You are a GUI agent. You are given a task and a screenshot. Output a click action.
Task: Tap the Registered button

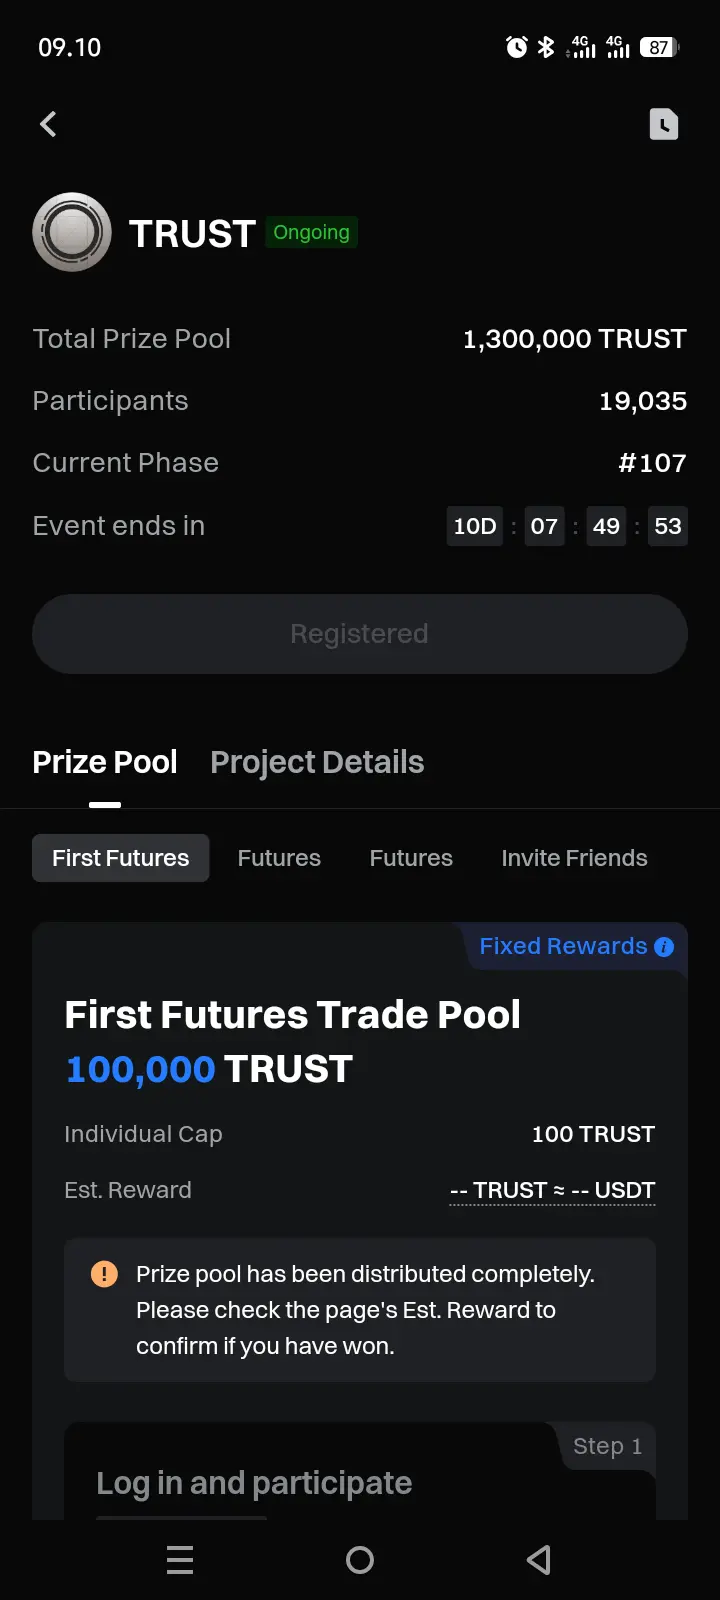(360, 634)
